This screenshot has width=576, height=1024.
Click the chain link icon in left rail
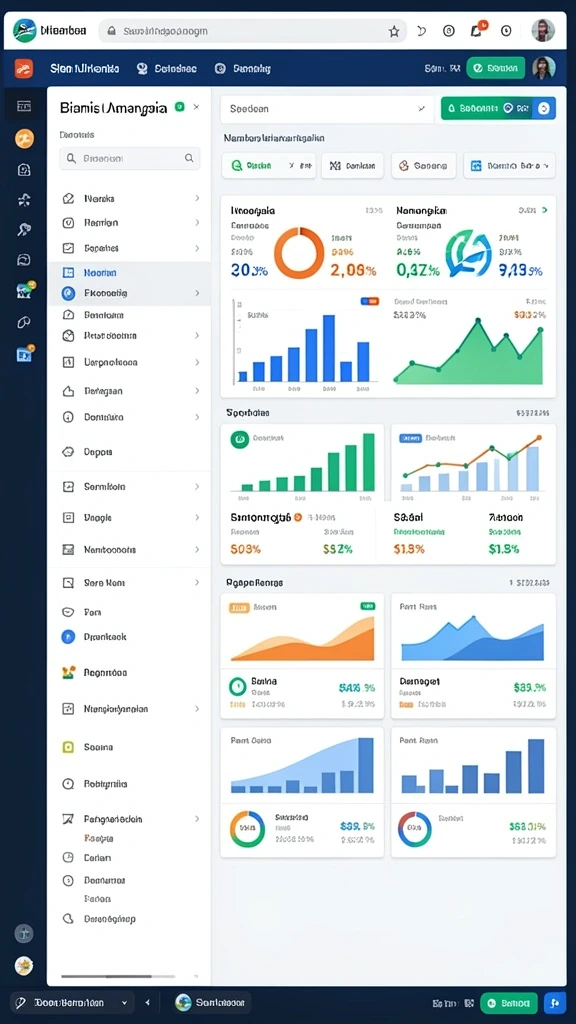pos(24,321)
